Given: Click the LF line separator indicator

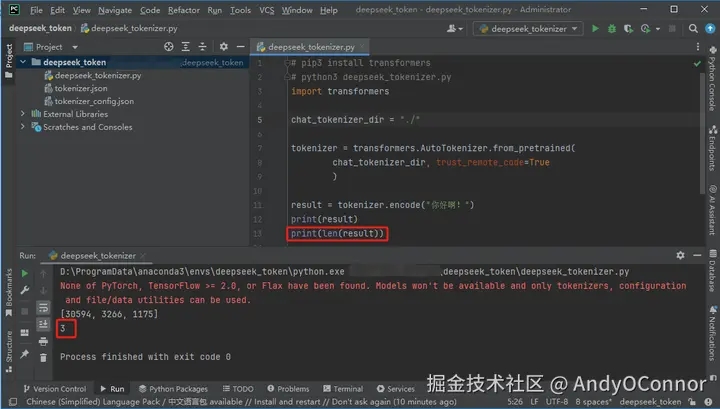Looking at the screenshot, I should (534, 402).
